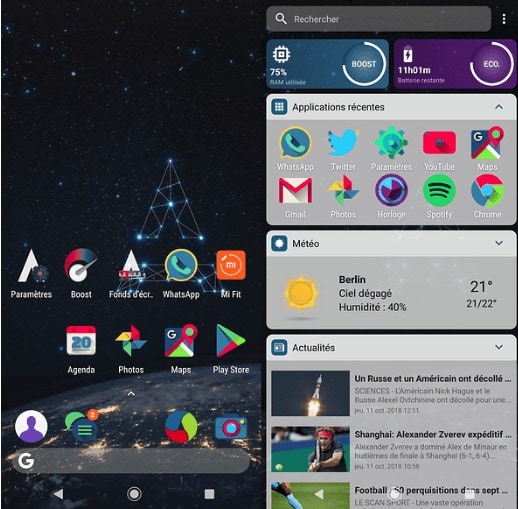Open the app drawer up arrow
The image size is (518, 509).
pos(131,394)
